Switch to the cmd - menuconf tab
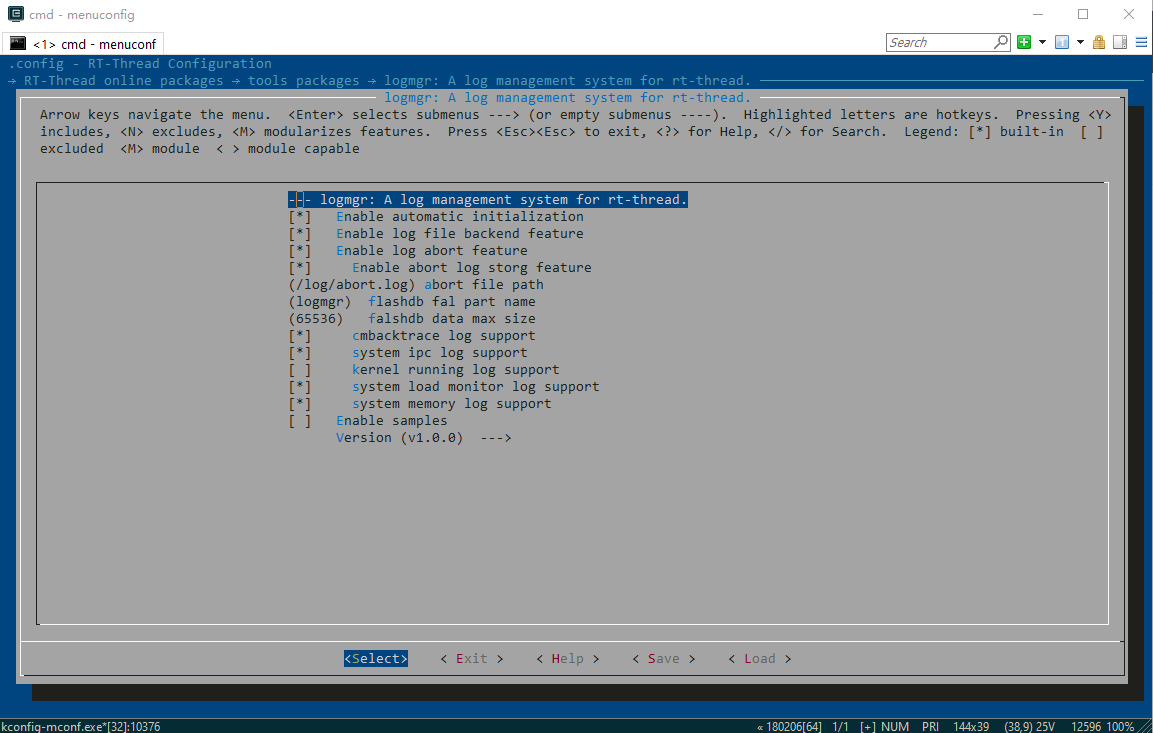 pyautogui.click(x=83, y=43)
